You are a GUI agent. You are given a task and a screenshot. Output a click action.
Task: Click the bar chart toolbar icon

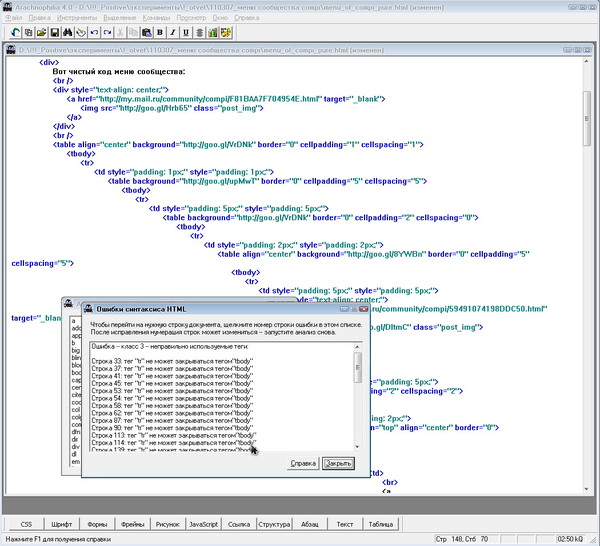pyautogui.click(x=212, y=33)
